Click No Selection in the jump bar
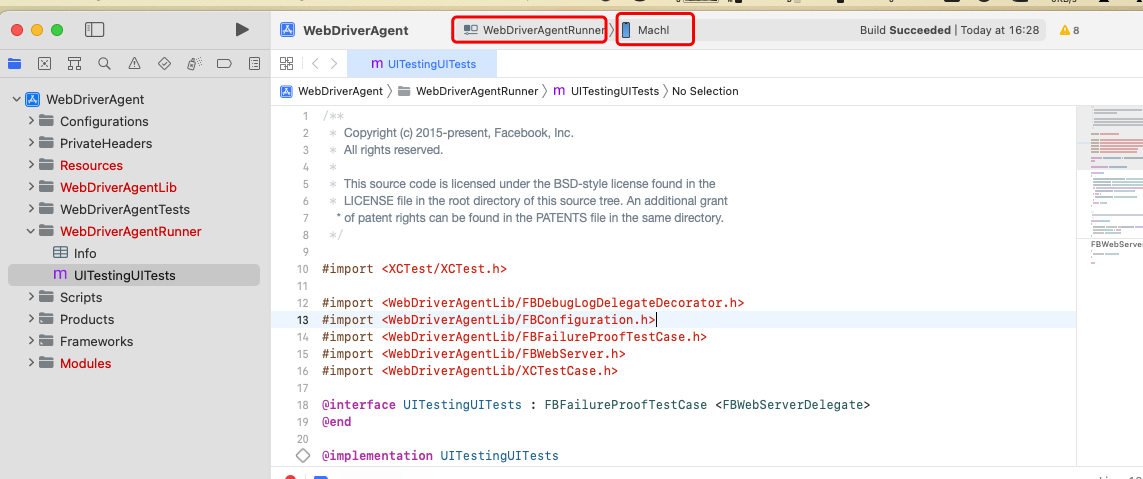This screenshot has height=479, width=1143. (705, 91)
